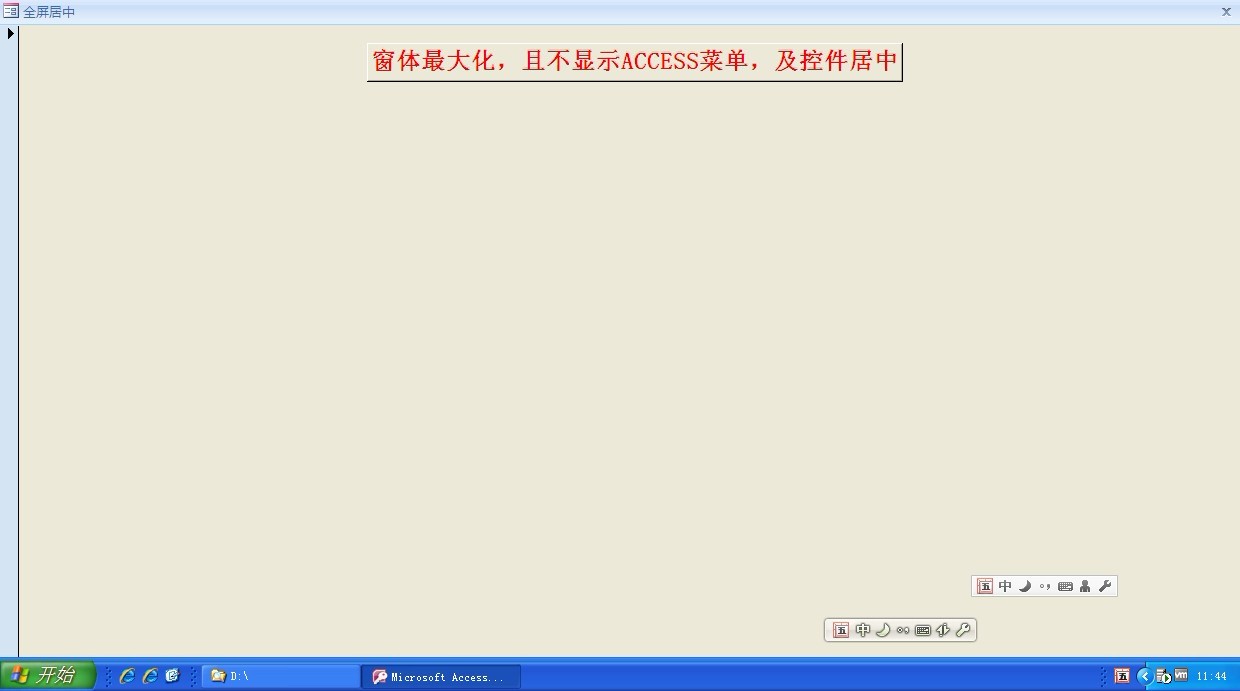Click the vm VMware tray icon
The height and width of the screenshot is (691, 1240).
point(1181,676)
